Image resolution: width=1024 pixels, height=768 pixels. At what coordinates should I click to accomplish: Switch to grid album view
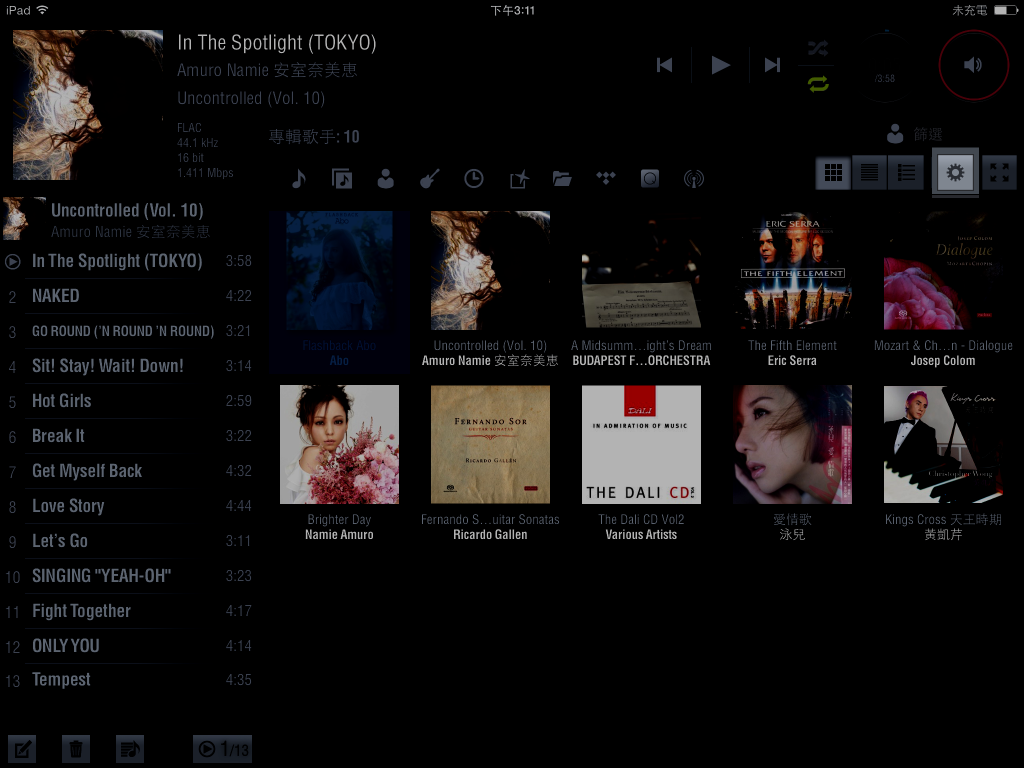pos(832,173)
